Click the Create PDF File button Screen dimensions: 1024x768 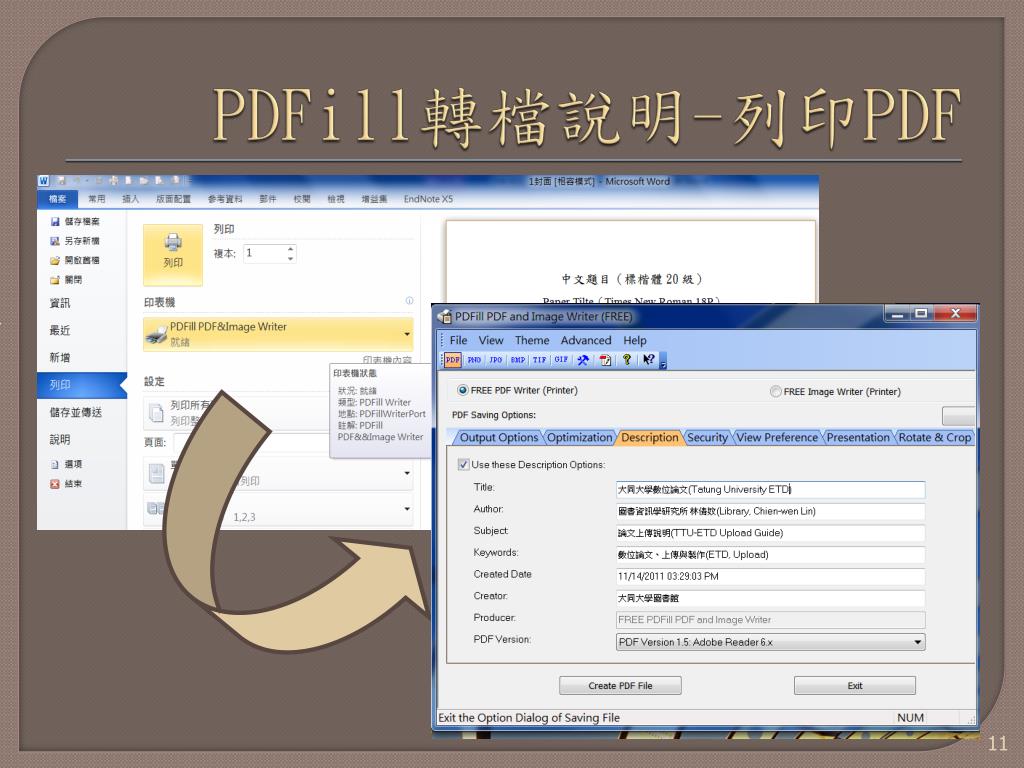tap(620, 686)
